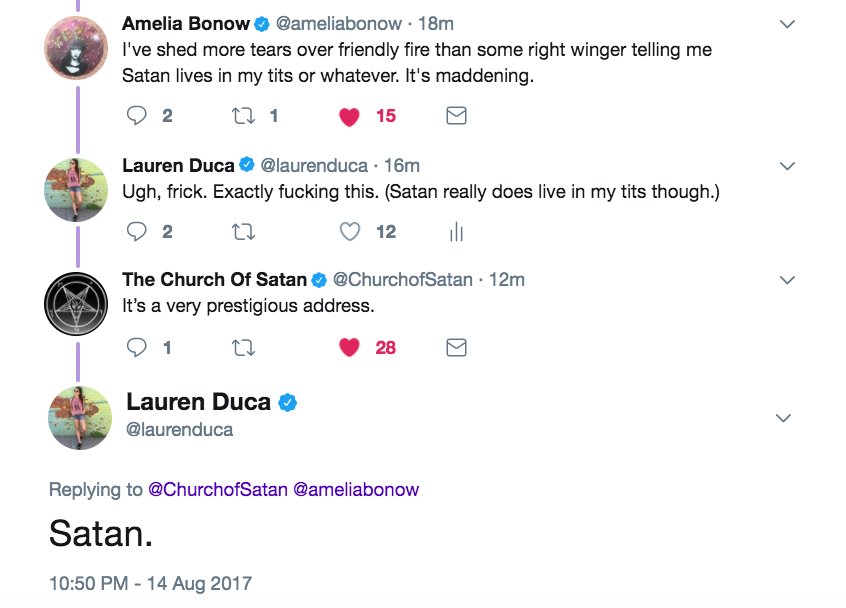The image size is (846, 608).
Task: Open dropdown on main Lauren Duca tweet
Action: (x=784, y=418)
